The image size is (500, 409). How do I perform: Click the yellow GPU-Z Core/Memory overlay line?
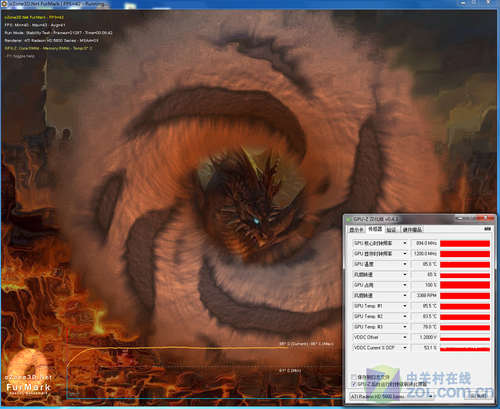(x=48, y=48)
